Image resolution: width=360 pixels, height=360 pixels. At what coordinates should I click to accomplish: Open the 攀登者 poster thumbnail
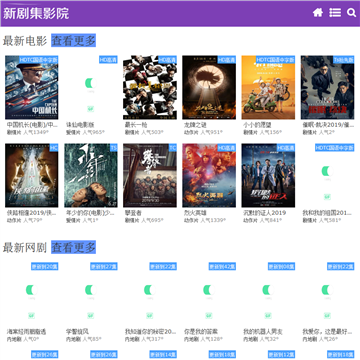click(x=150, y=175)
